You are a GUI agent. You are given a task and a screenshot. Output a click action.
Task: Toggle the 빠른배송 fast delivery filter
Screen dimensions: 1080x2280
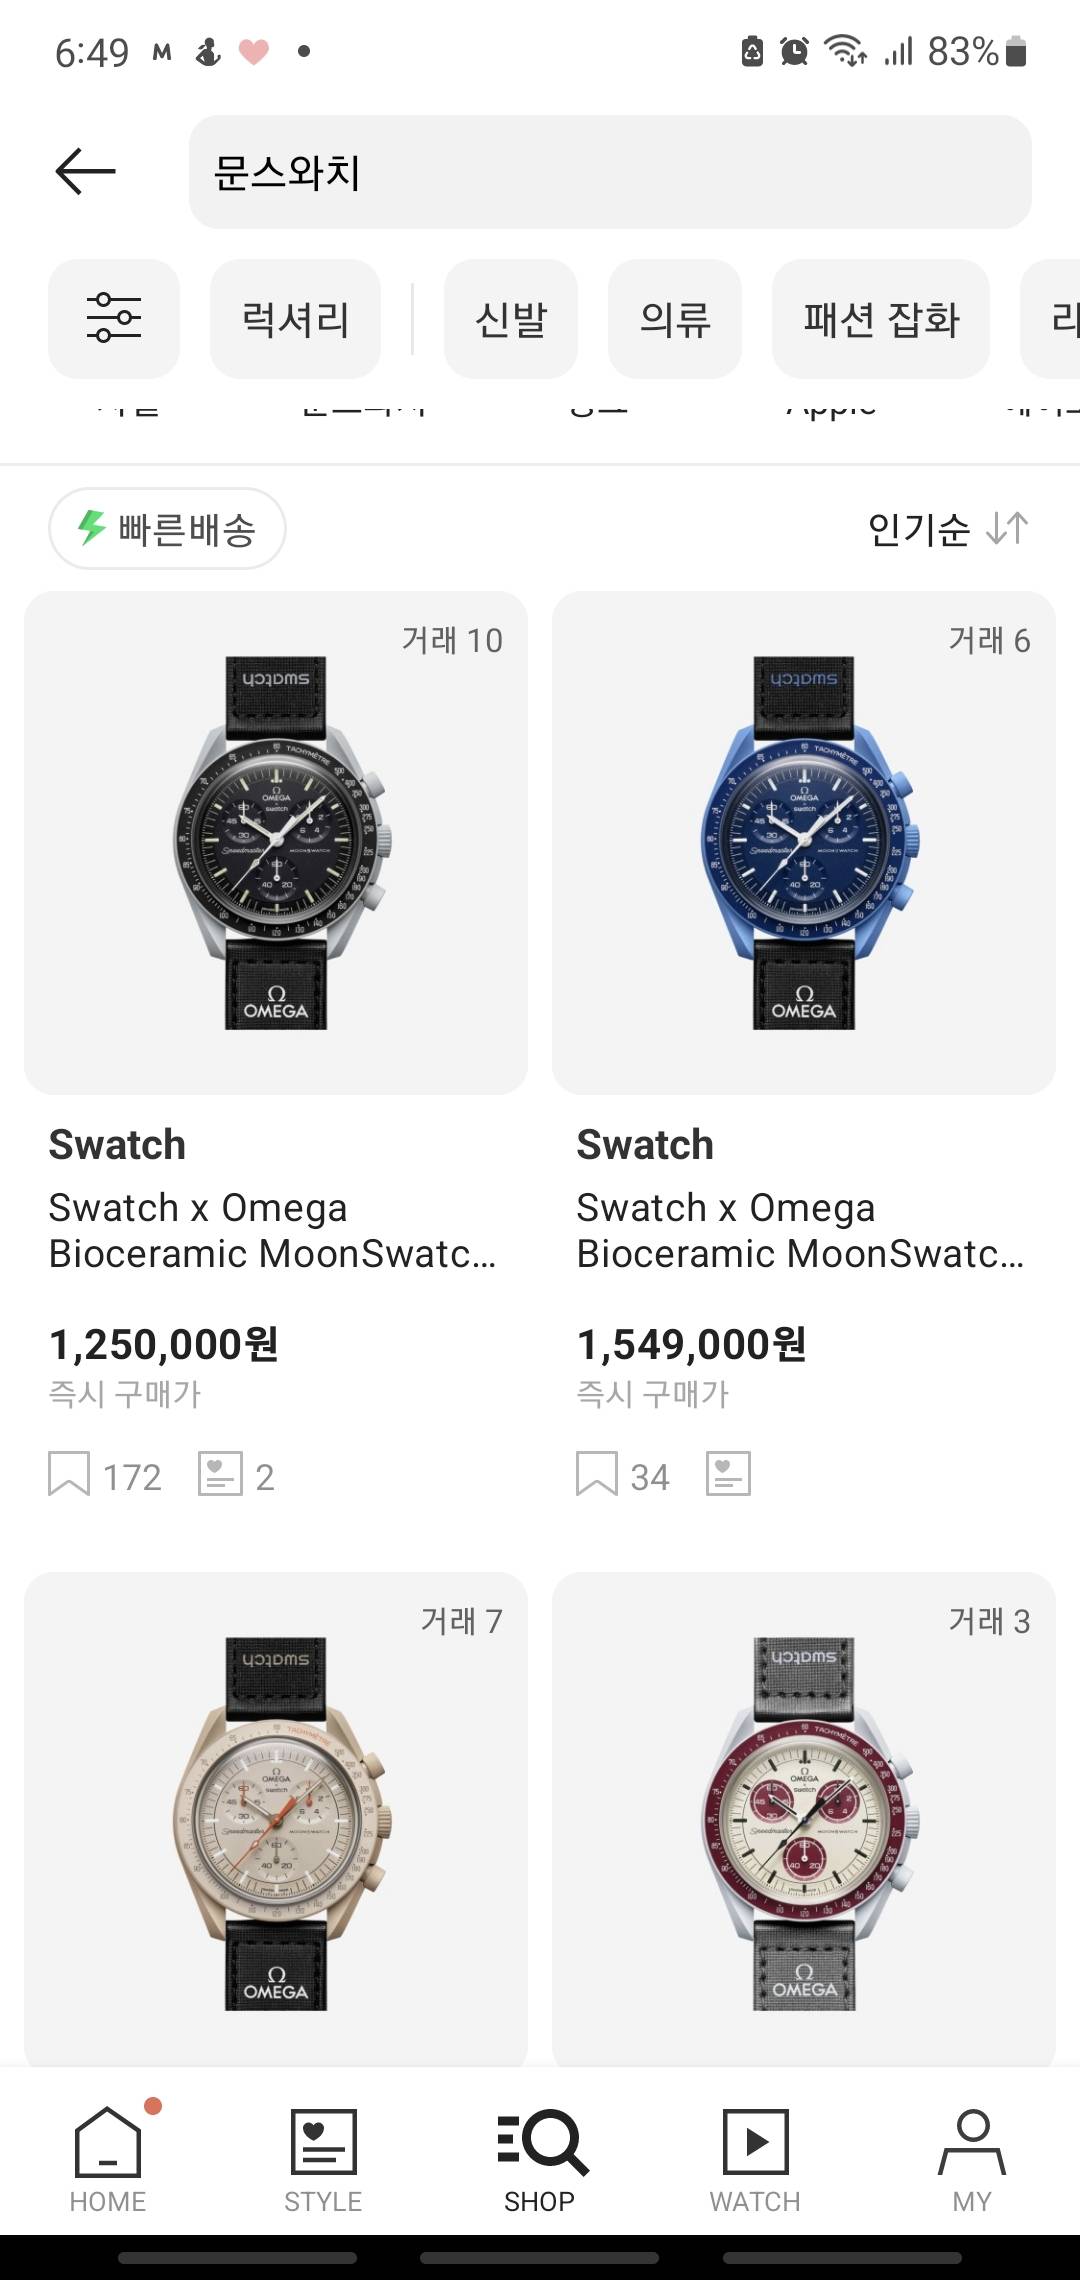click(168, 528)
